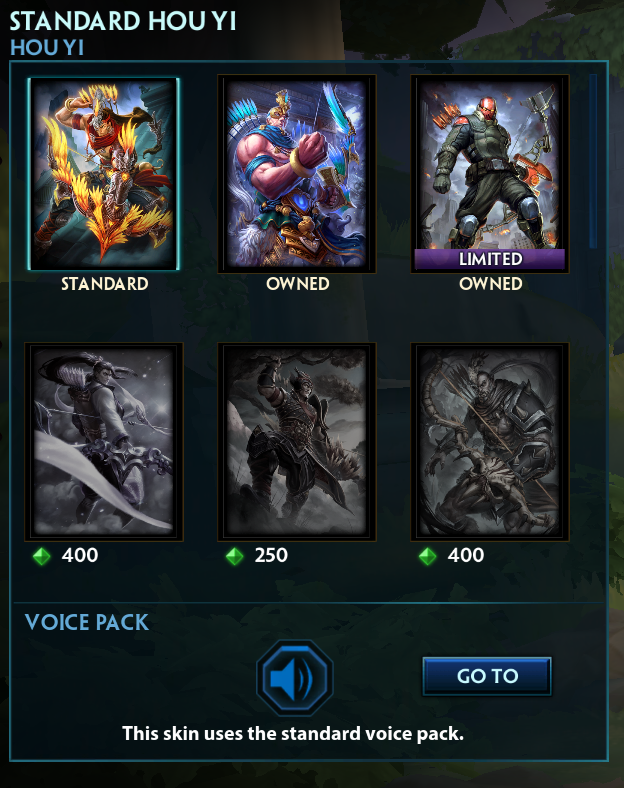Image resolution: width=624 pixels, height=788 pixels.
Task: Pick the locked dragon-bow skin card
Action: (x=490, y=442)
